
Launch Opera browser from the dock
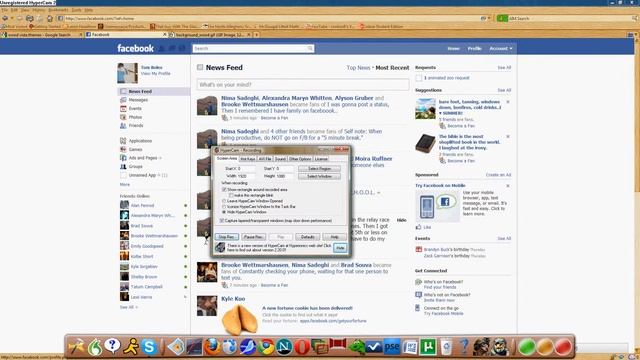(x=302, y=347)
